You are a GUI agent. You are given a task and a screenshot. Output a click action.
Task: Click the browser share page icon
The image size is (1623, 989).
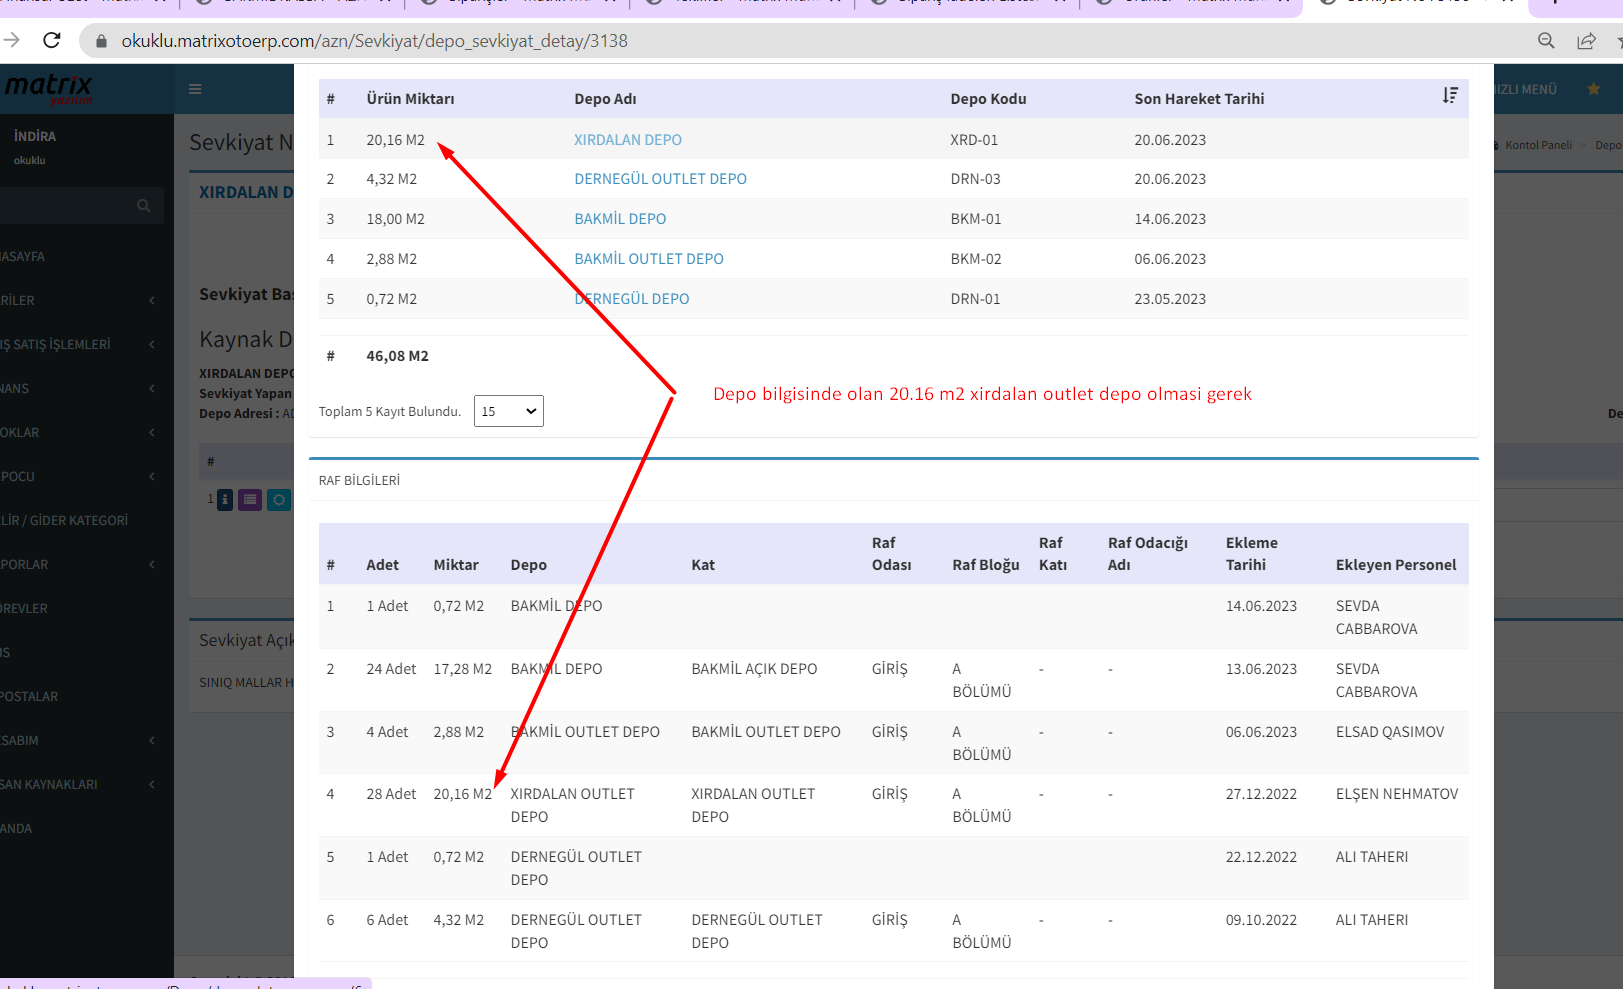point(1586,41)
